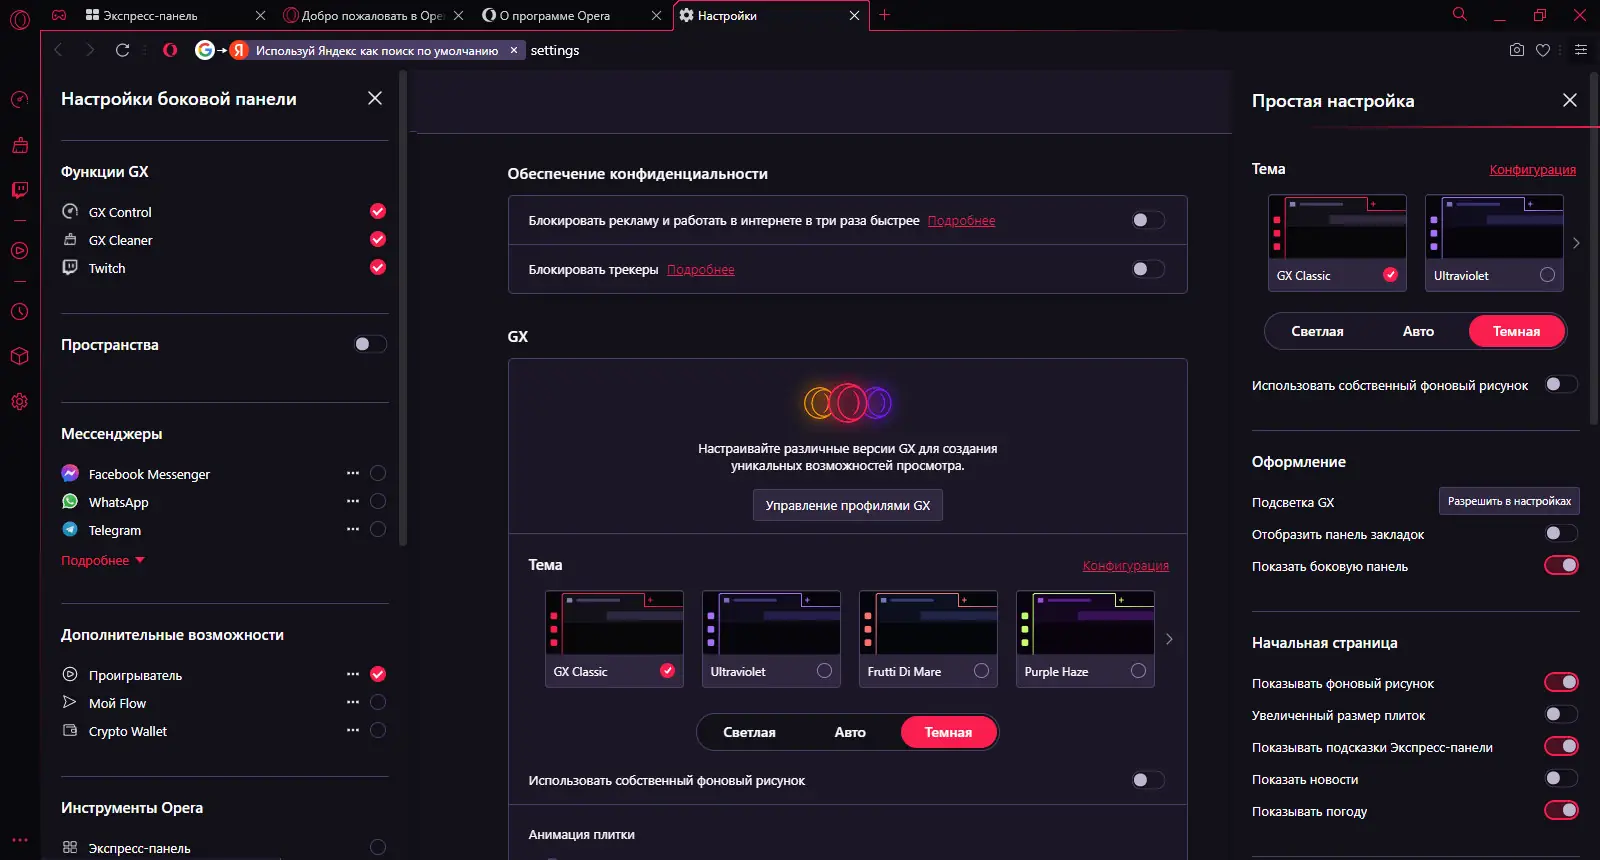Open Проигрыватель options dots
This screenshot has height=860, width=1600.
353,674
